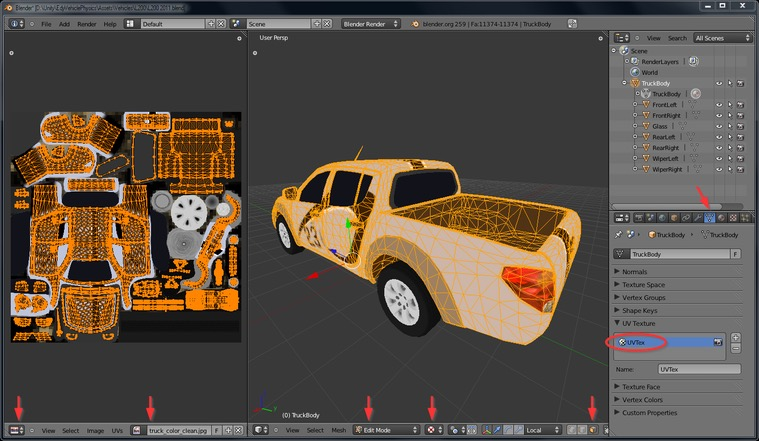Open the UVs menu in image editor
The height and width of the screenshot is (441, 759).
coord(117,430)
